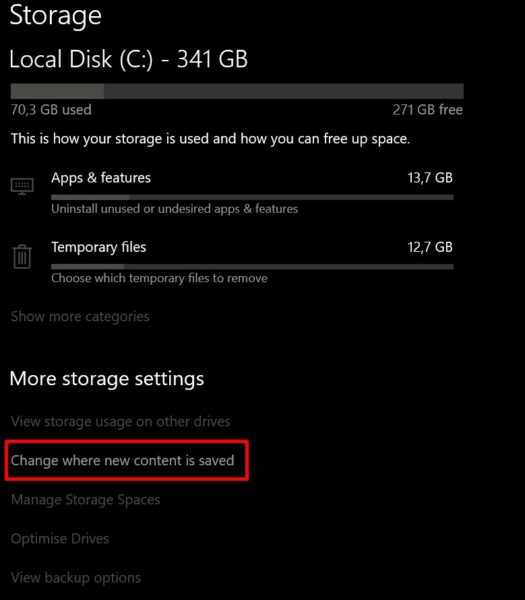The height and width of the screenshot is (600, 525).
Task: Click 'Choose which temporary files to remove'
Action: click(x=159, y=278)
